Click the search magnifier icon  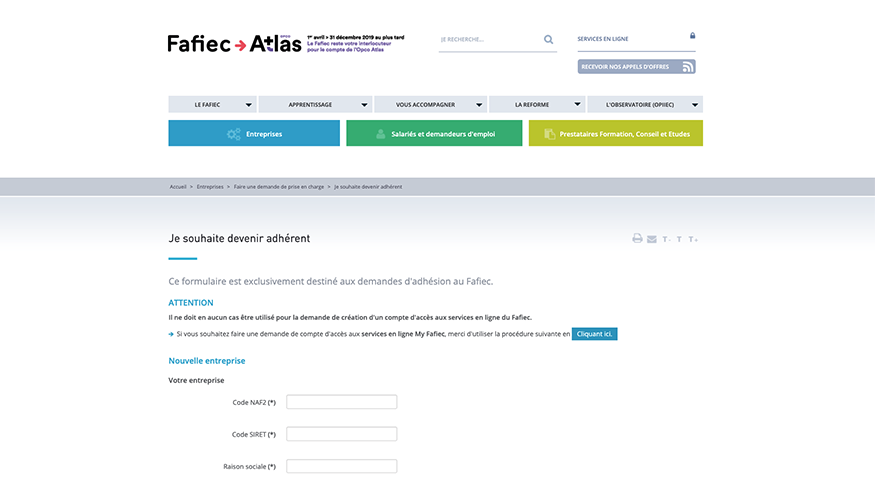tap(549, 40)
